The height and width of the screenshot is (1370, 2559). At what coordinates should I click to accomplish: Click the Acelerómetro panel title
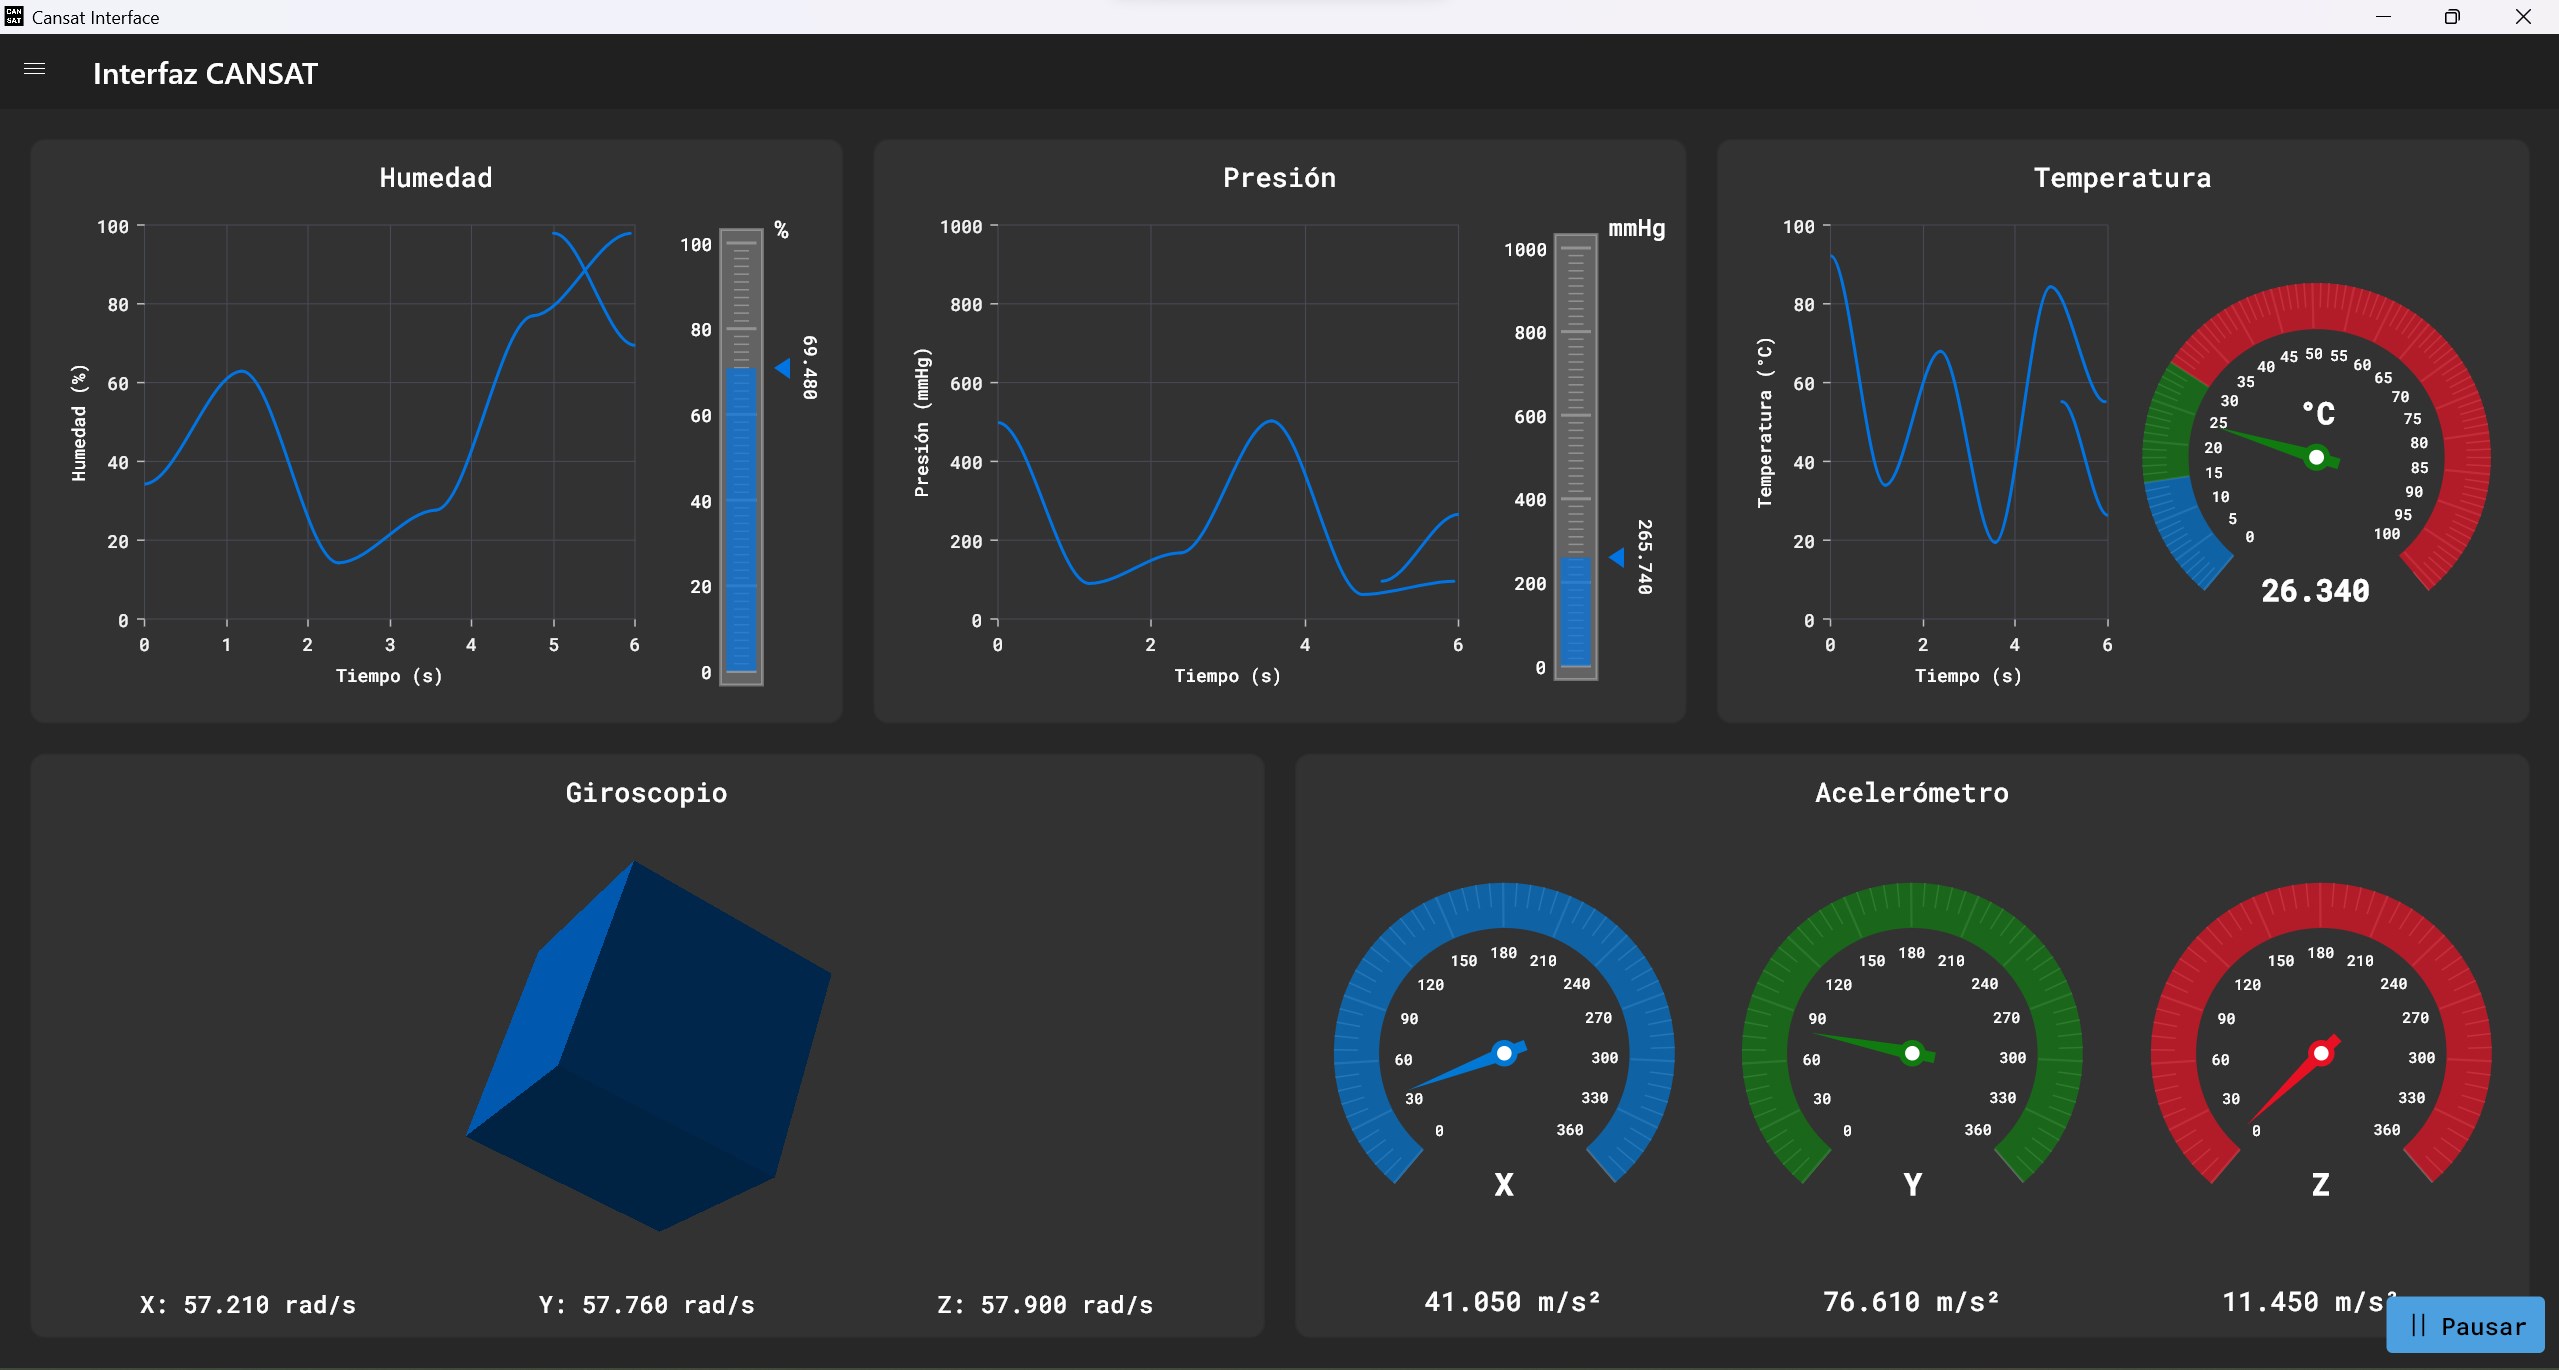(x=1911, y=793)
